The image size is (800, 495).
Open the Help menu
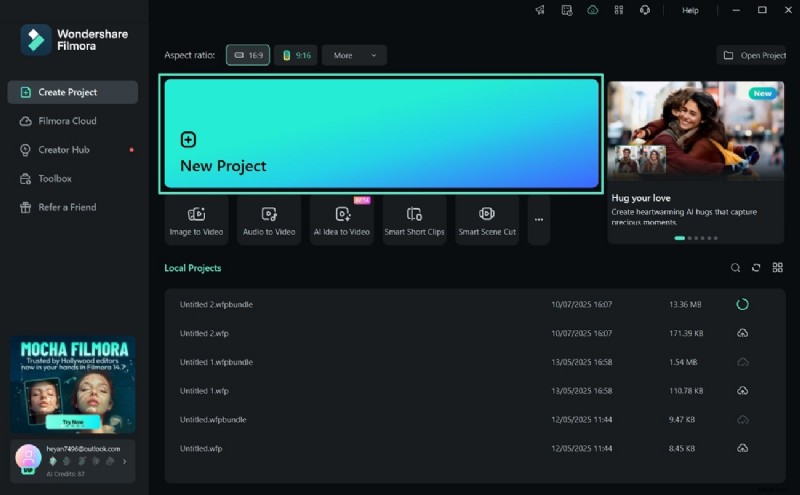(x=690, y=10)
